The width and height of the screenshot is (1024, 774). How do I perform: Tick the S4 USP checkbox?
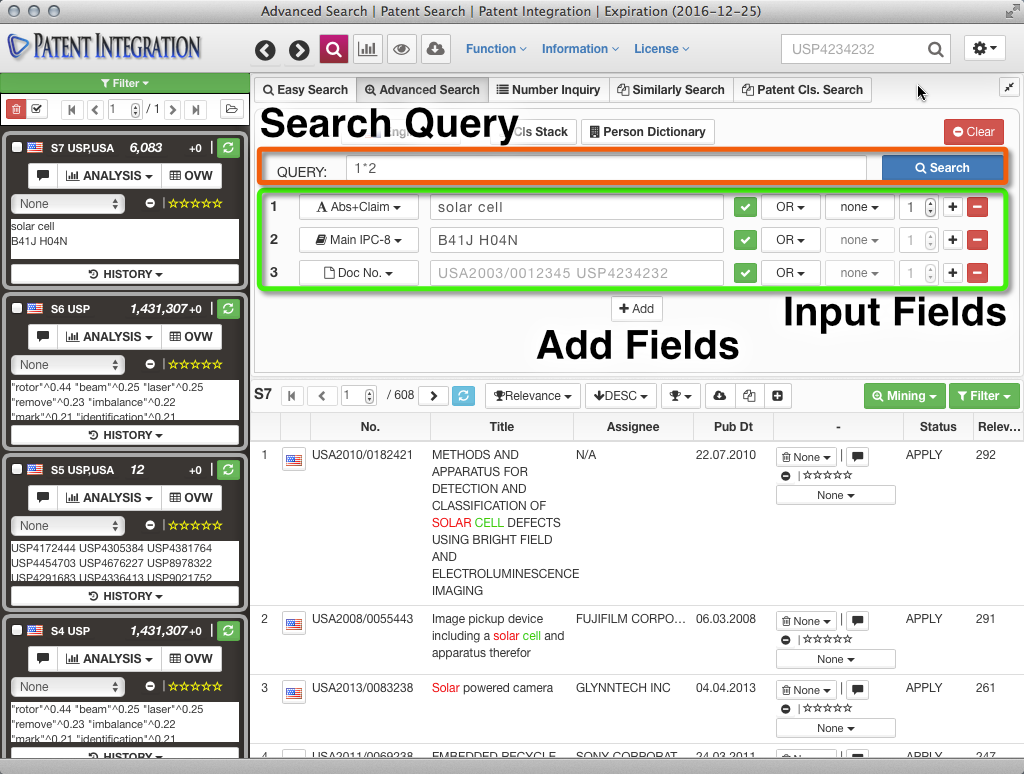(17, 630)
